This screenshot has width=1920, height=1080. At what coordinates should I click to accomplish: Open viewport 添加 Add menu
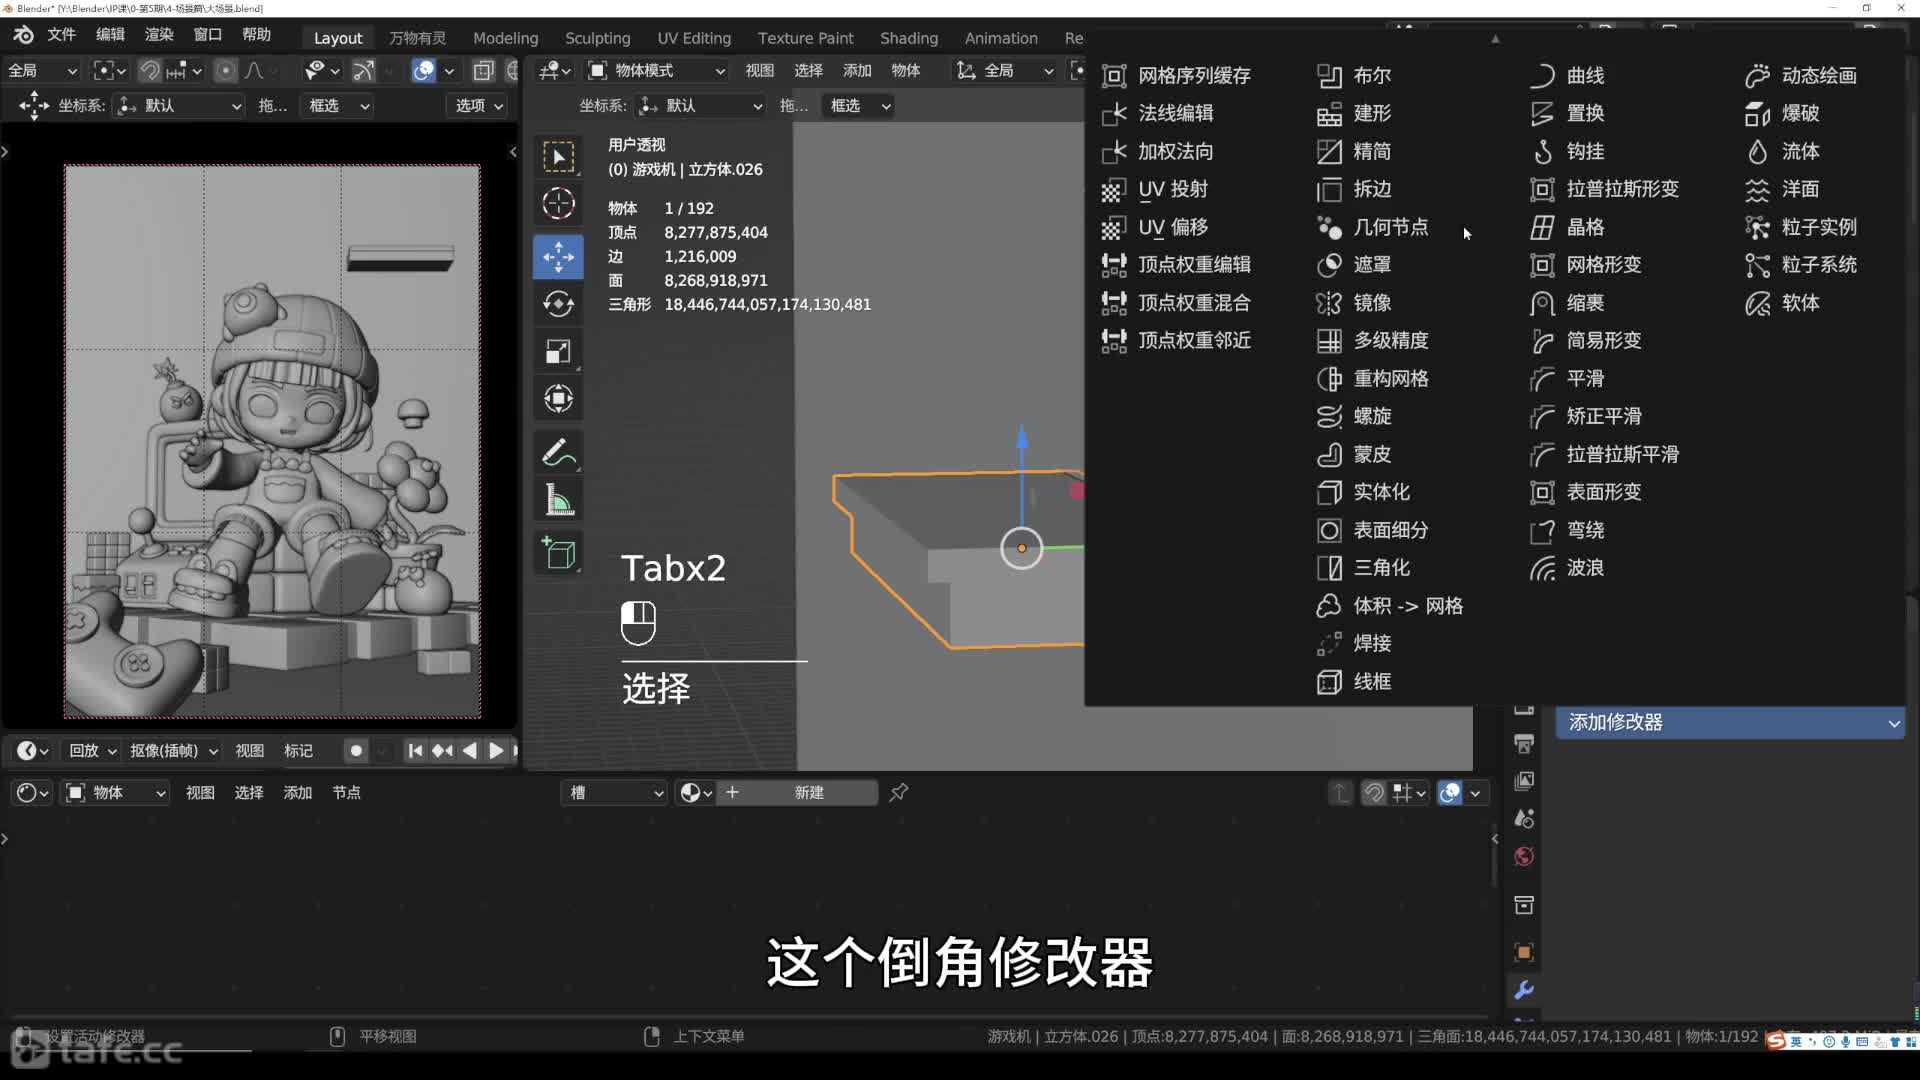(857, 71)
